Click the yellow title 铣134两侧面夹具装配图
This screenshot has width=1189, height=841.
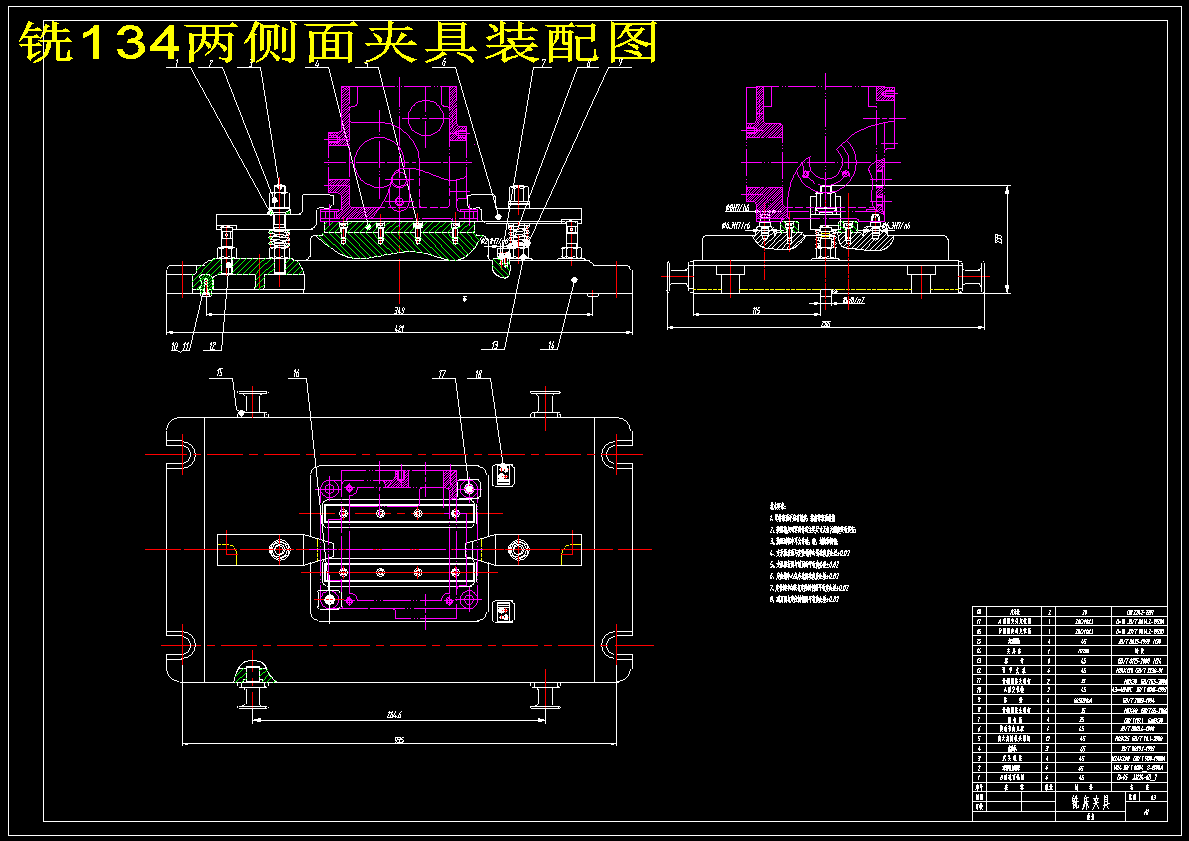338,42
